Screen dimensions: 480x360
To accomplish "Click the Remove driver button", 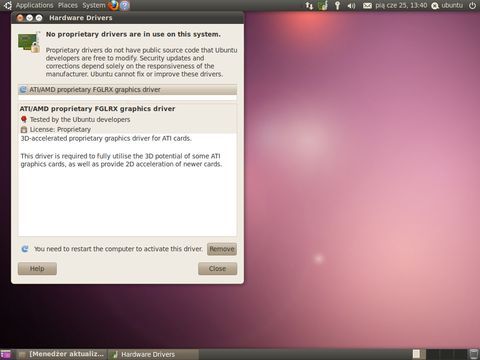I will [x=222, y=249].
